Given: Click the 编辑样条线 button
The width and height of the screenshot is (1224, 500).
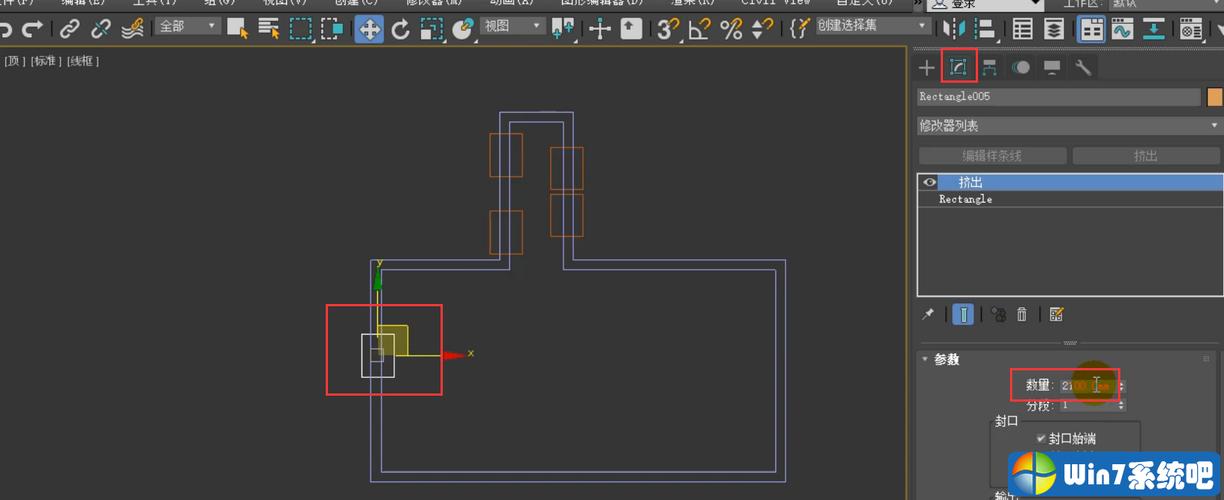Looking at the screenshot, I should (x=992, y=156).
